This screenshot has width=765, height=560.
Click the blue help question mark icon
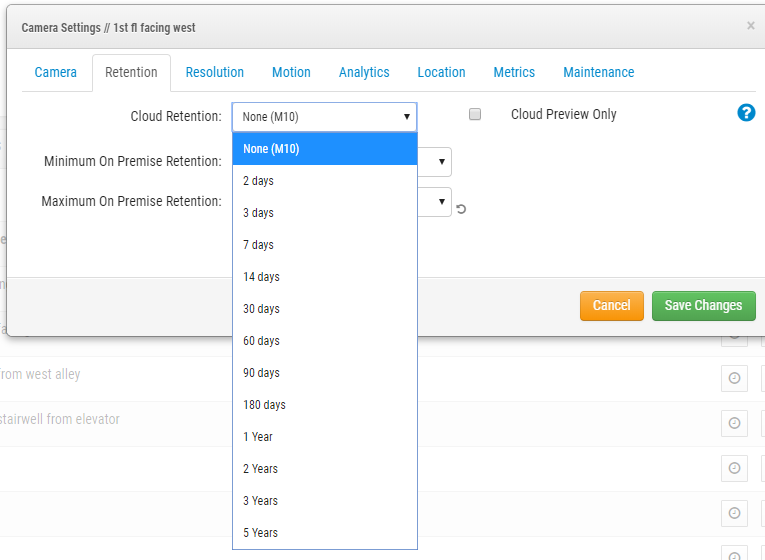pyautogui.click(x=746, y=113)
